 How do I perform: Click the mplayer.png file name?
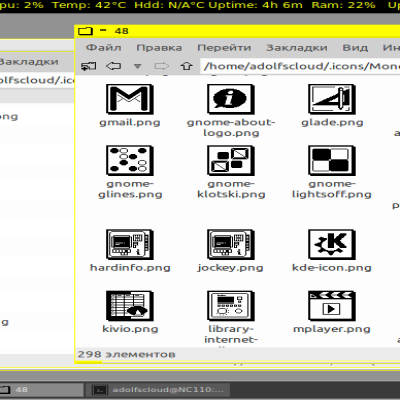[x=332, y=329]
